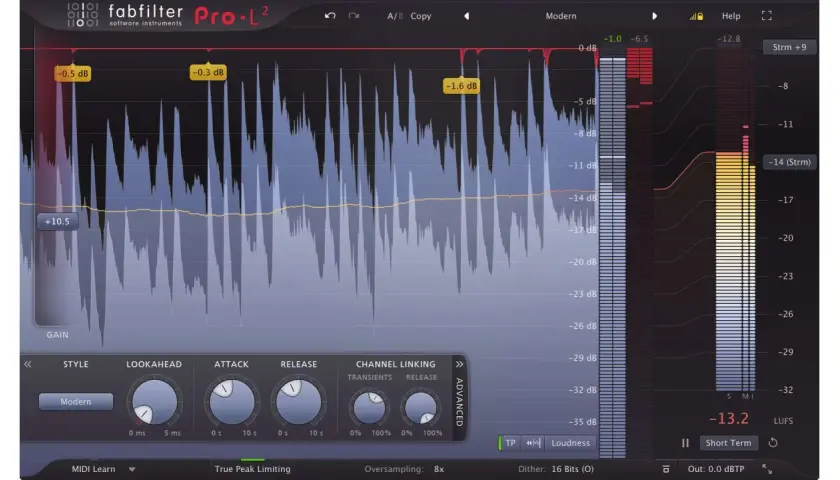Click the Channel Linking Release knob

pos(421,407)
